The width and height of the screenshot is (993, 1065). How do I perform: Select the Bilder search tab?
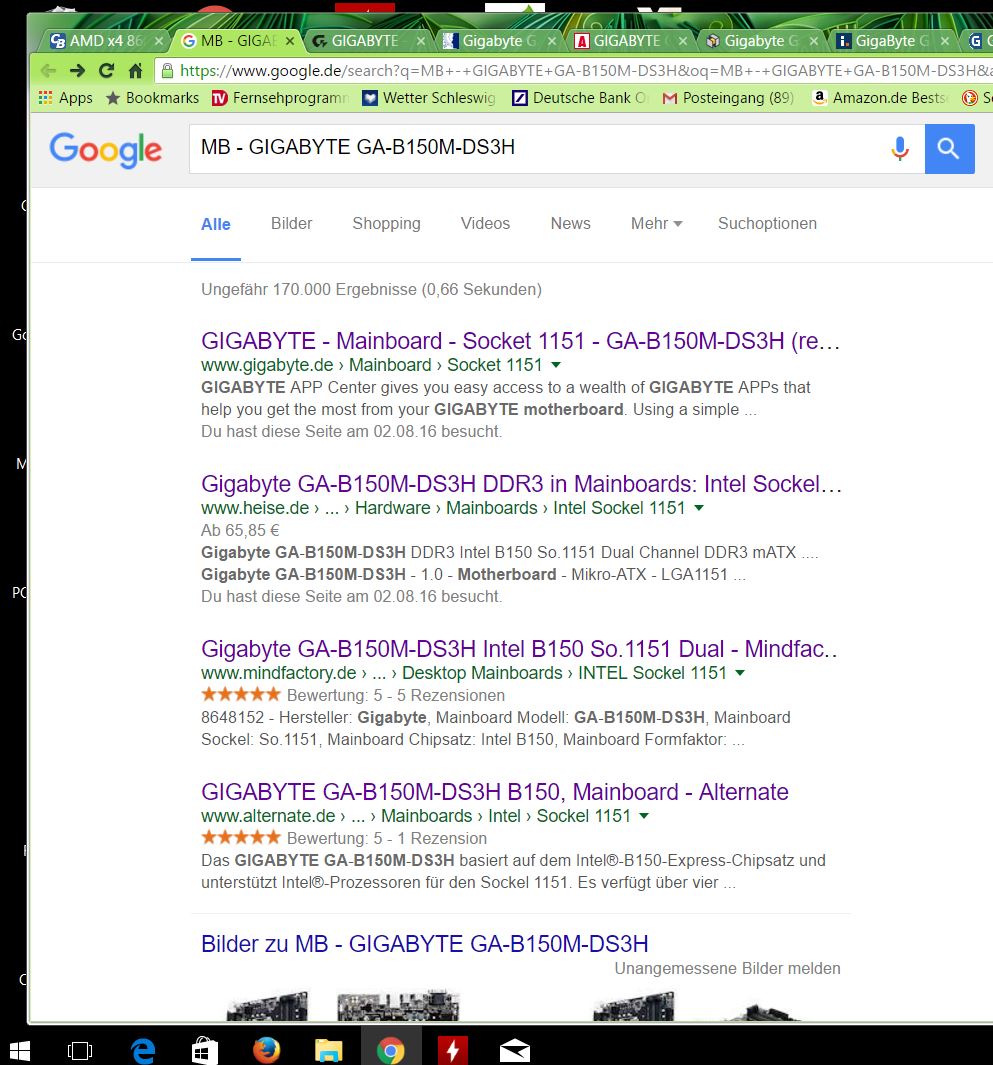(291, 223)
